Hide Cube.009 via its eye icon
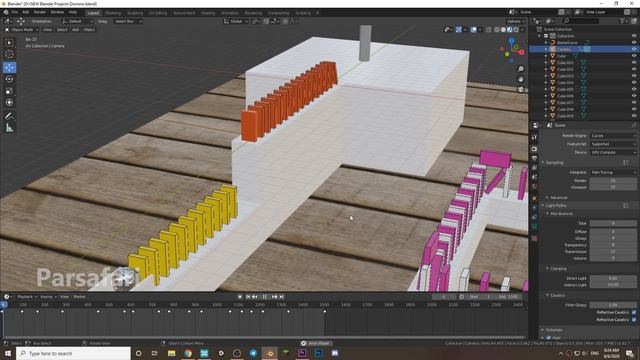The image size is (640, 360). pyautogui.click(x=634, y=116)
